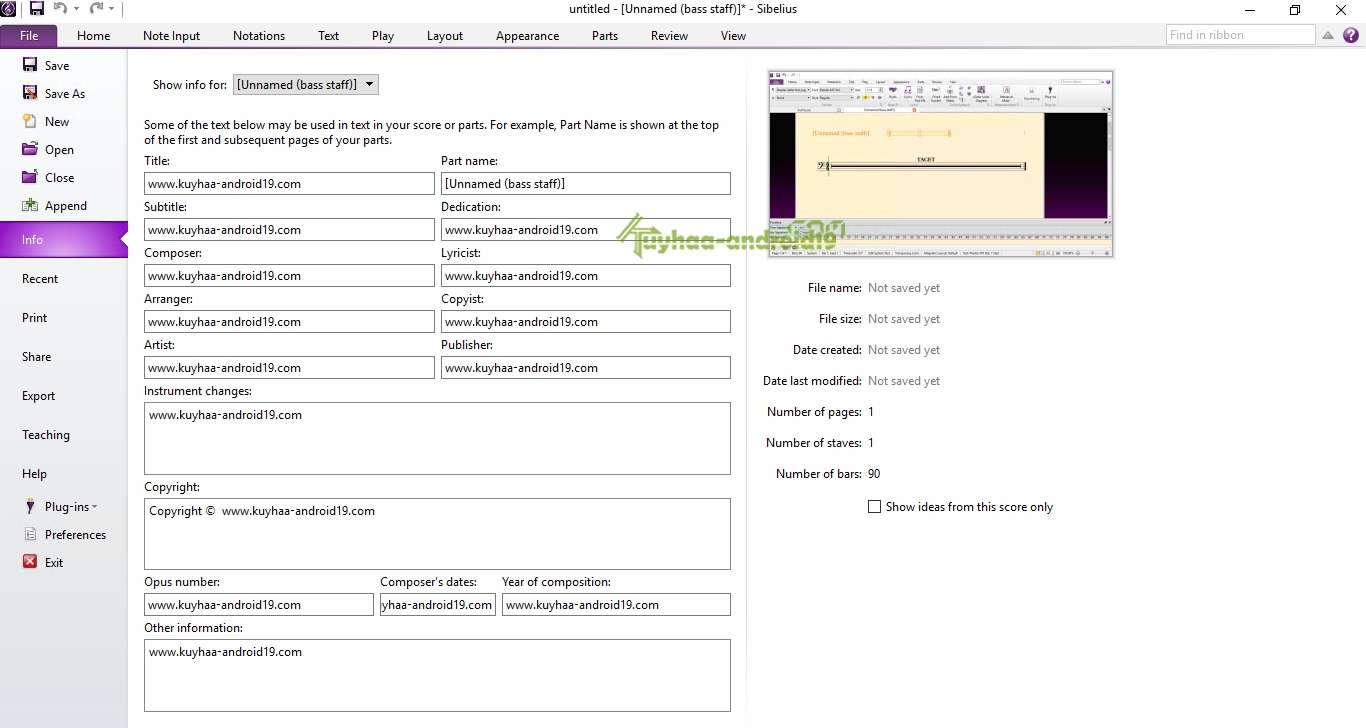Image resolution: width=1366 pixels, height=728 pixels.
Task: Click the Arranger text field
Action: 289,322
